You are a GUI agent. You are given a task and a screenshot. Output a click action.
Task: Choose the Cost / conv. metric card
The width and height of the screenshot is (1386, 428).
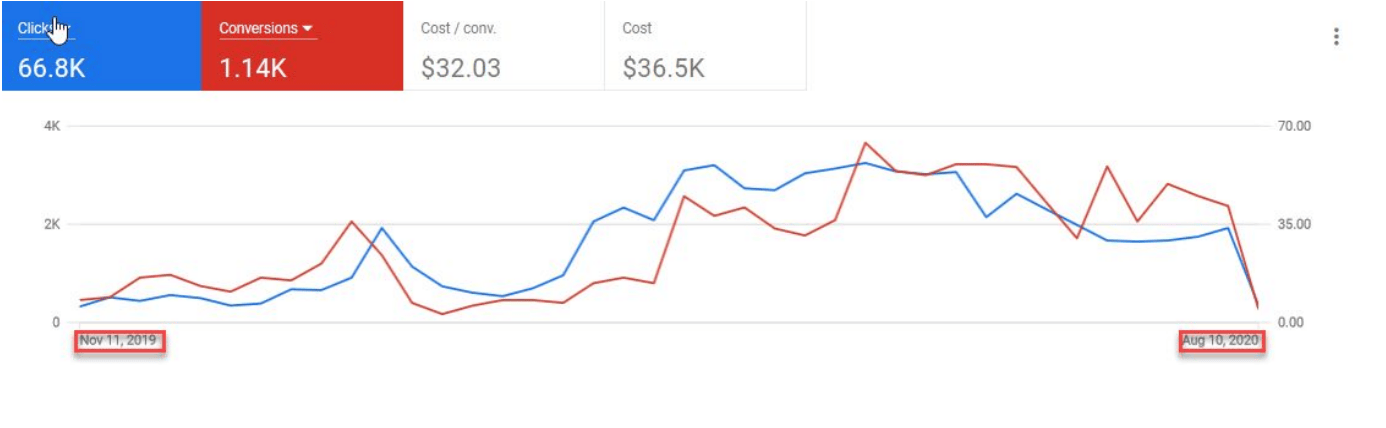(x=504, y=46)
